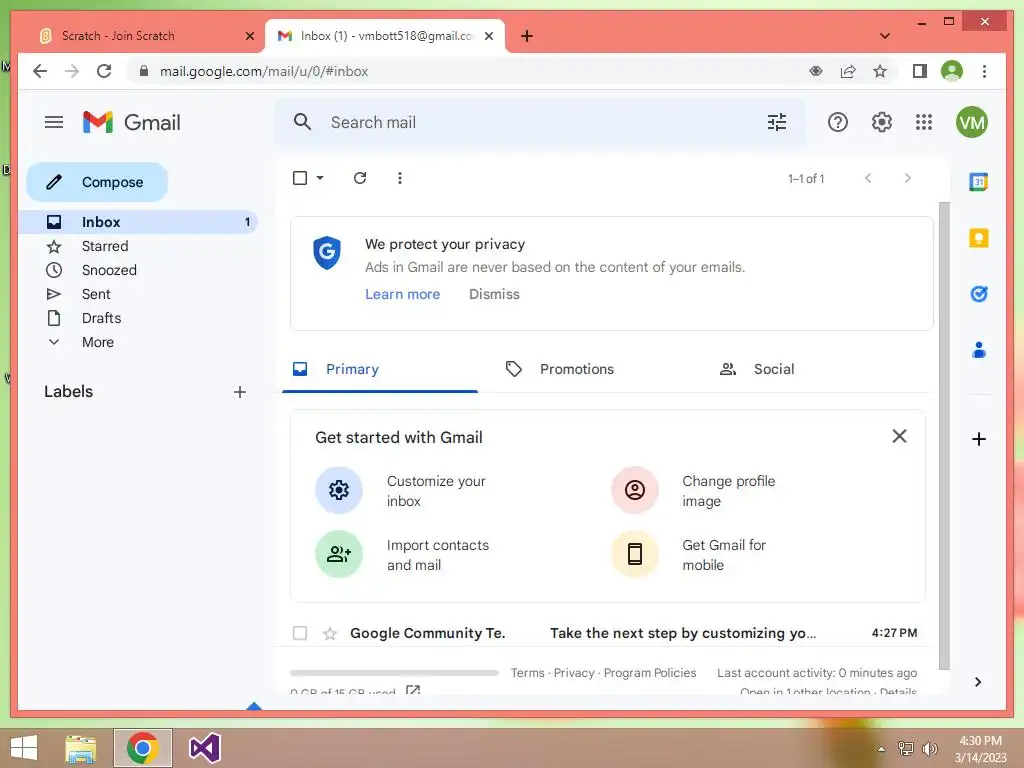
Task: Click the Learn more link
Action: (x=402, y=295)
